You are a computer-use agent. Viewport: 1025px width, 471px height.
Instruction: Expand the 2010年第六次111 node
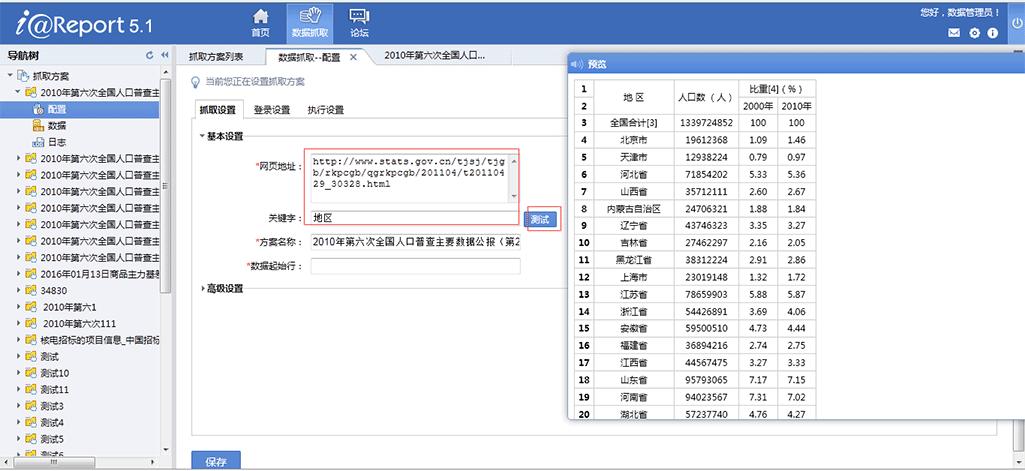pos(18,323)
